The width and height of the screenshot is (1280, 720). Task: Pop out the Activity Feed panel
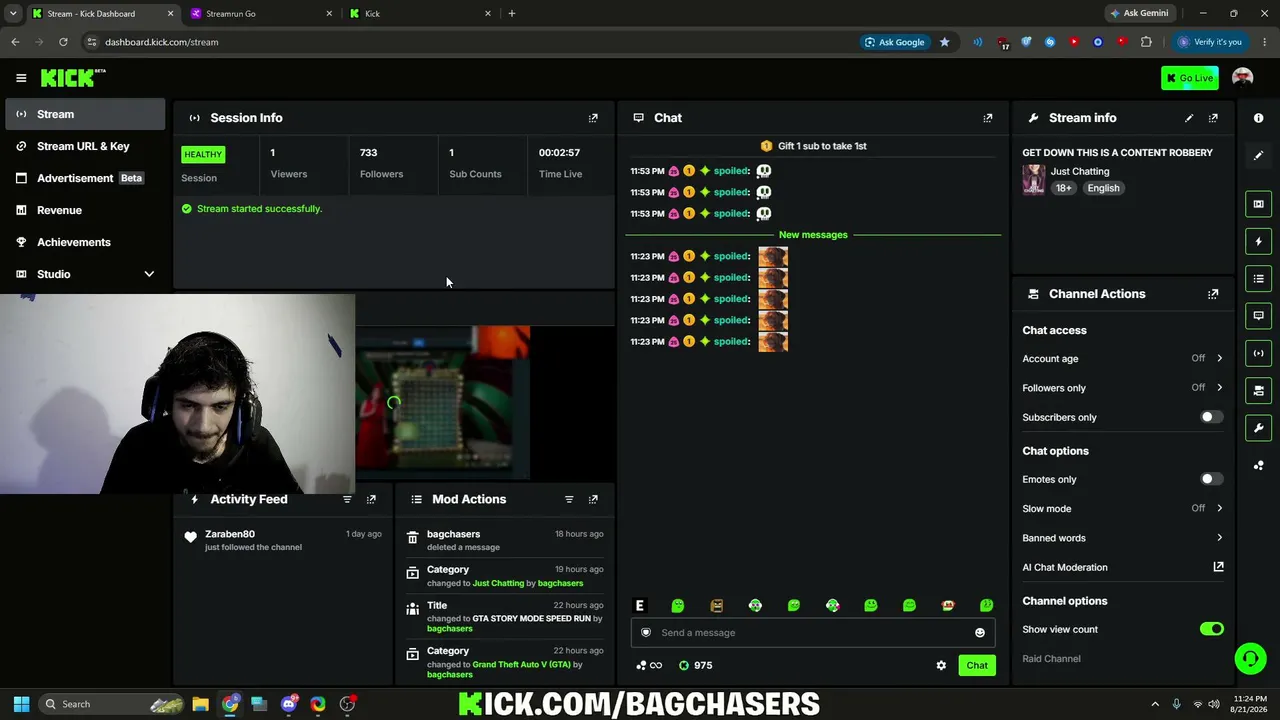[371, 499]
